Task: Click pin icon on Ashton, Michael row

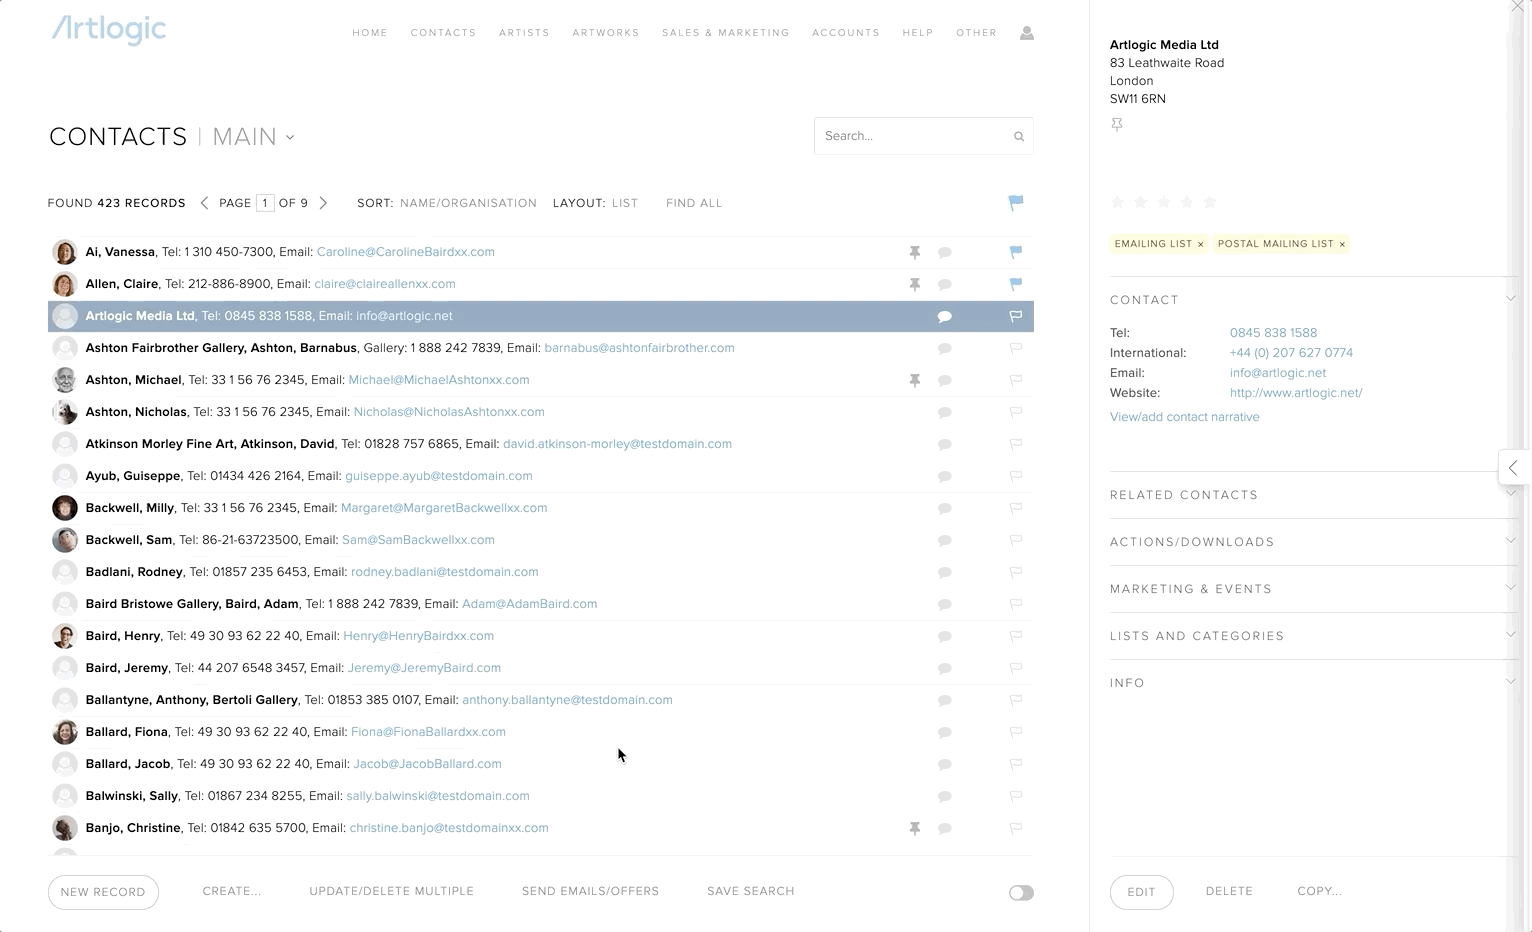Action: coord(914,381)
